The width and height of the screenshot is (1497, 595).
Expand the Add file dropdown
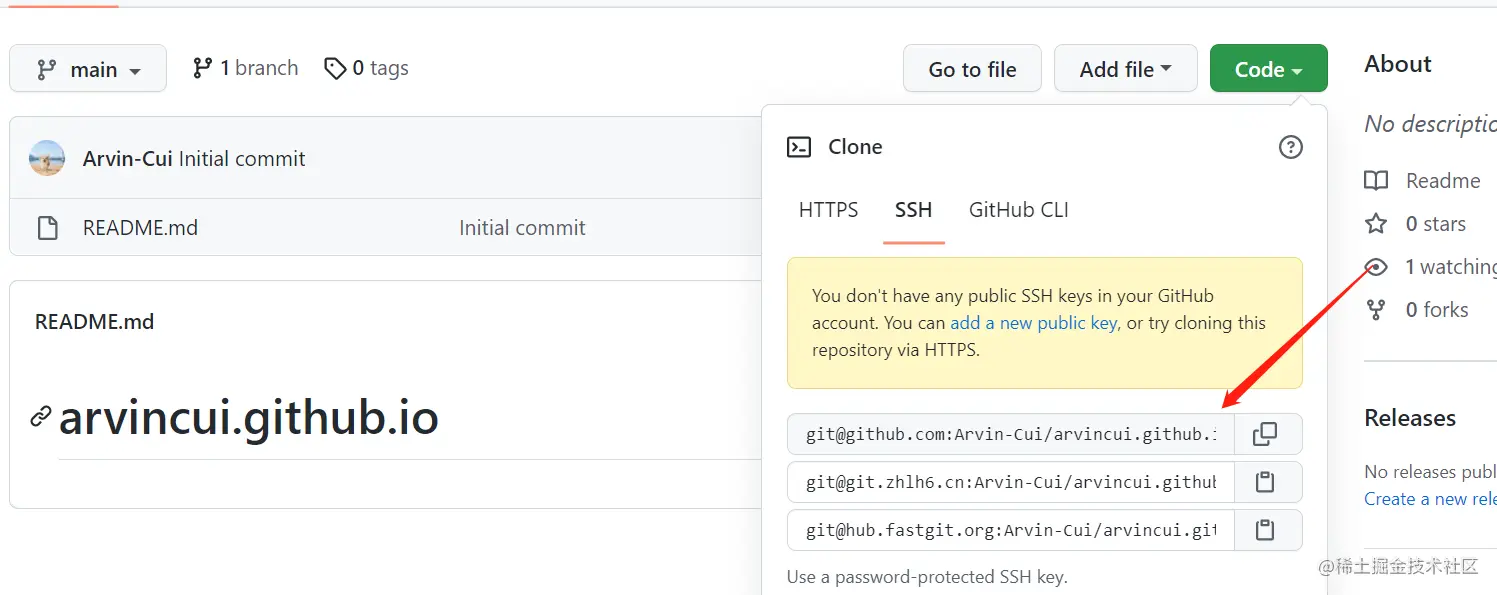point(1125,69)
